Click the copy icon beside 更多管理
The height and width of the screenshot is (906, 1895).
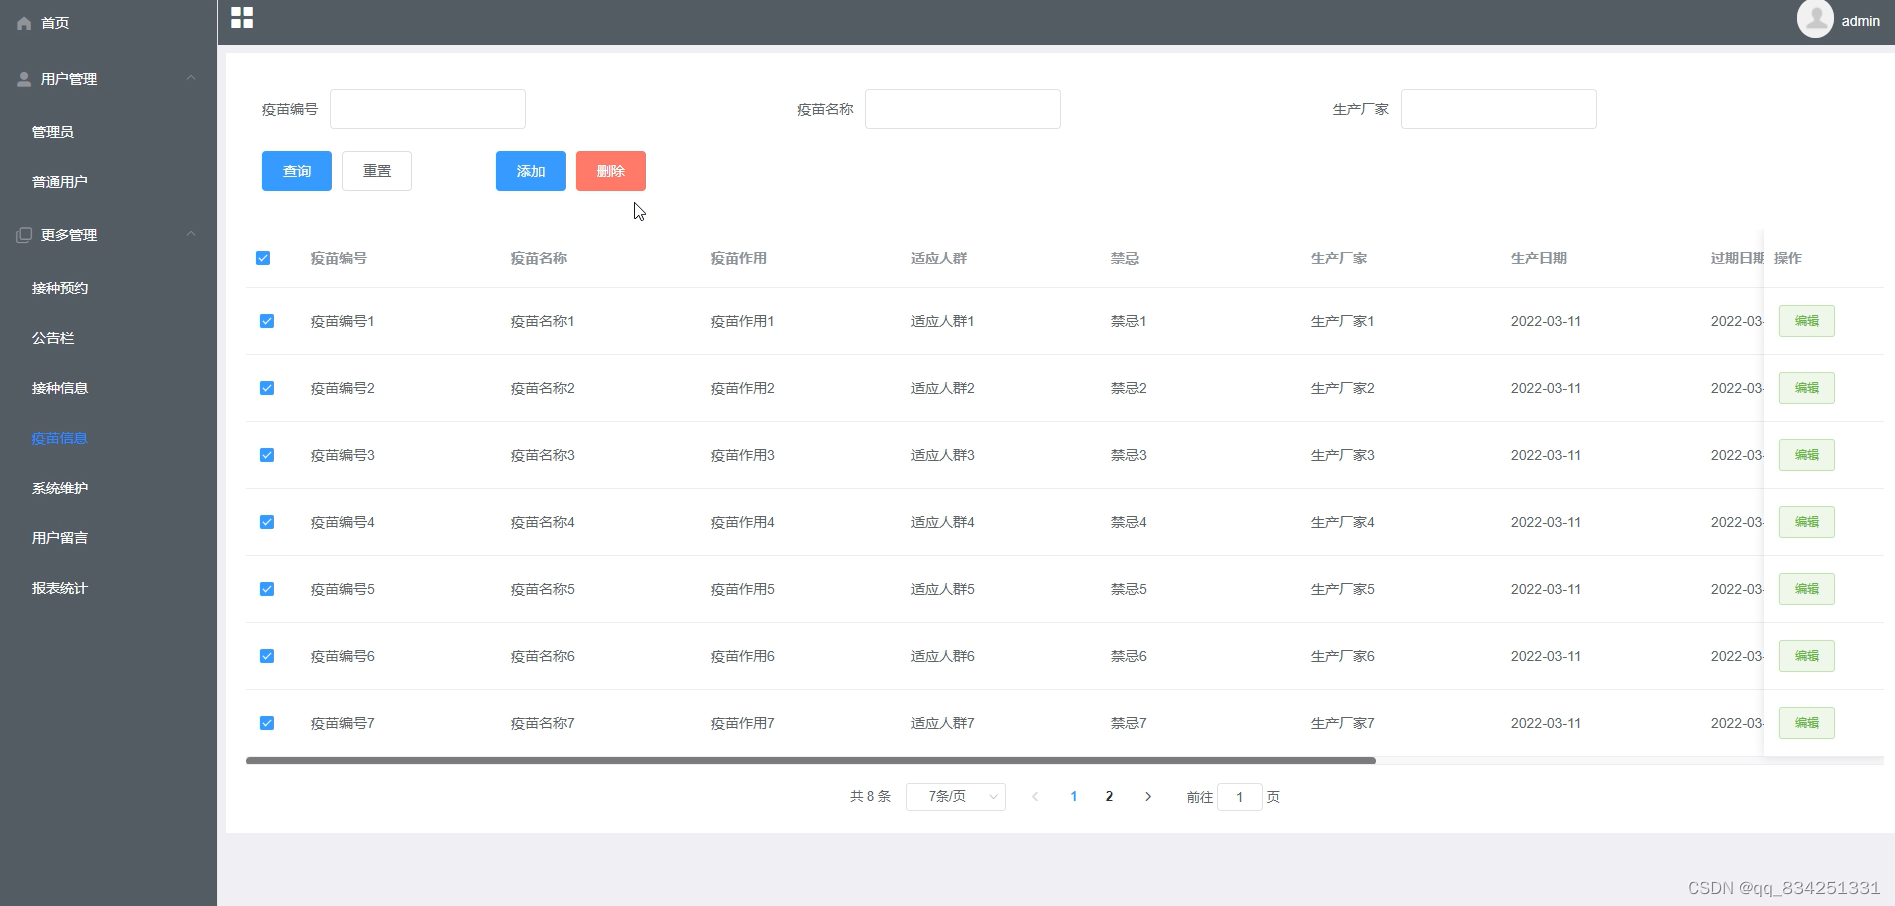24,235
